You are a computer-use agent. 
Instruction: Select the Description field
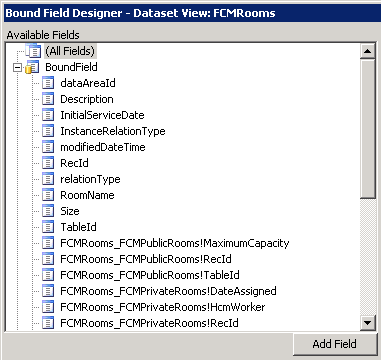[x=87, y=99]
